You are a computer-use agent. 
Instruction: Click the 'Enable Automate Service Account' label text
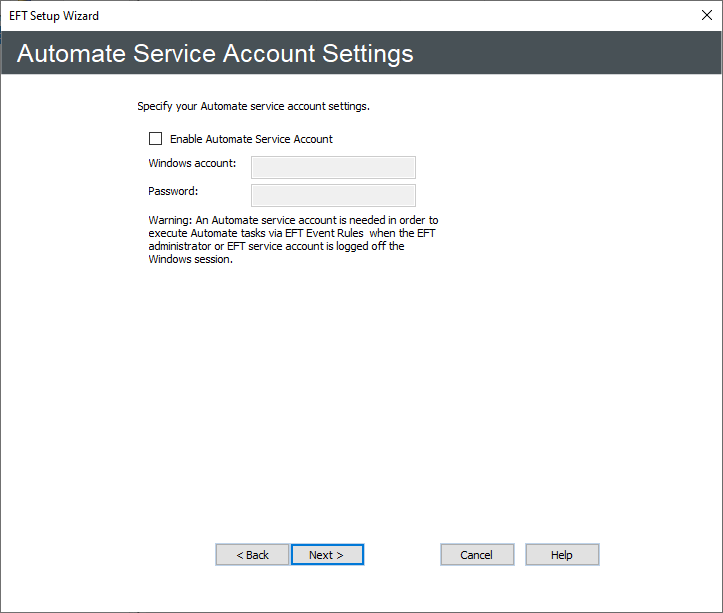tap(251, 139)
